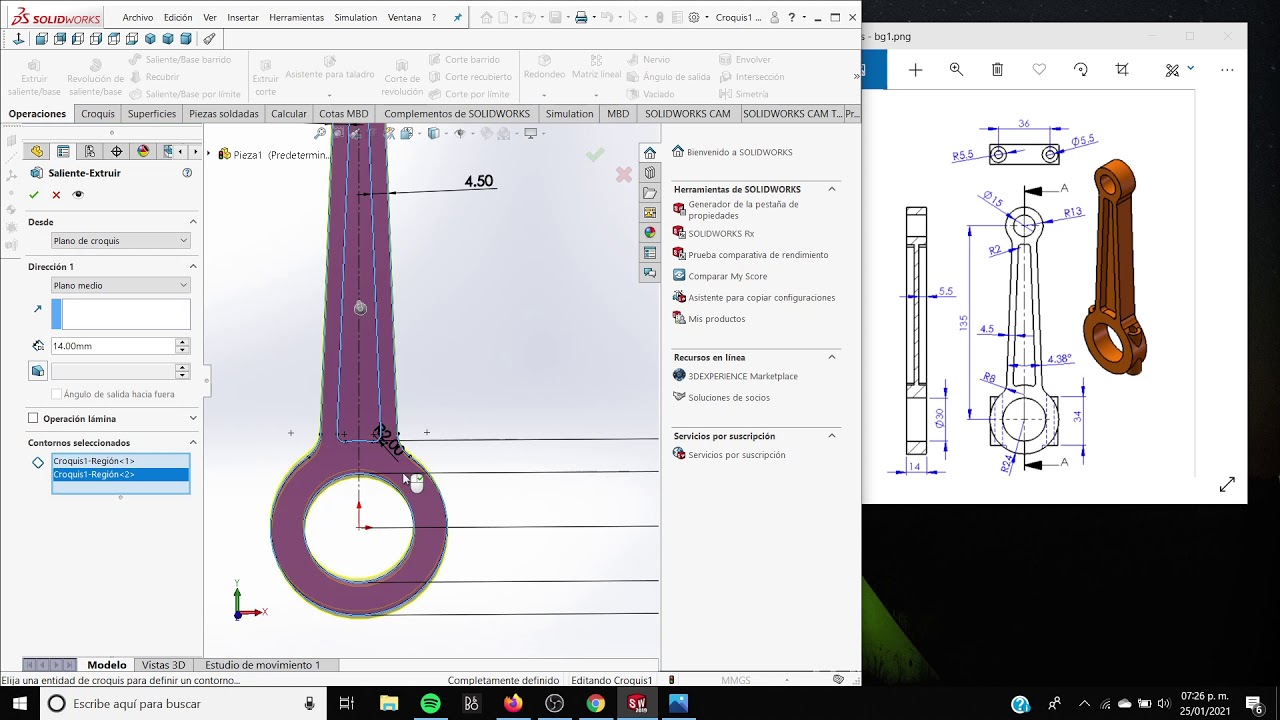
Task: Collapse the Desde section
Action: pos(193,222)
